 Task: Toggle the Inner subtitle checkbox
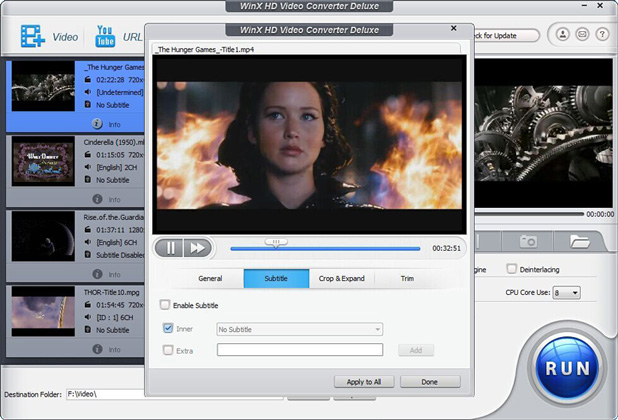pyautogui.click(x=168, y=328)
